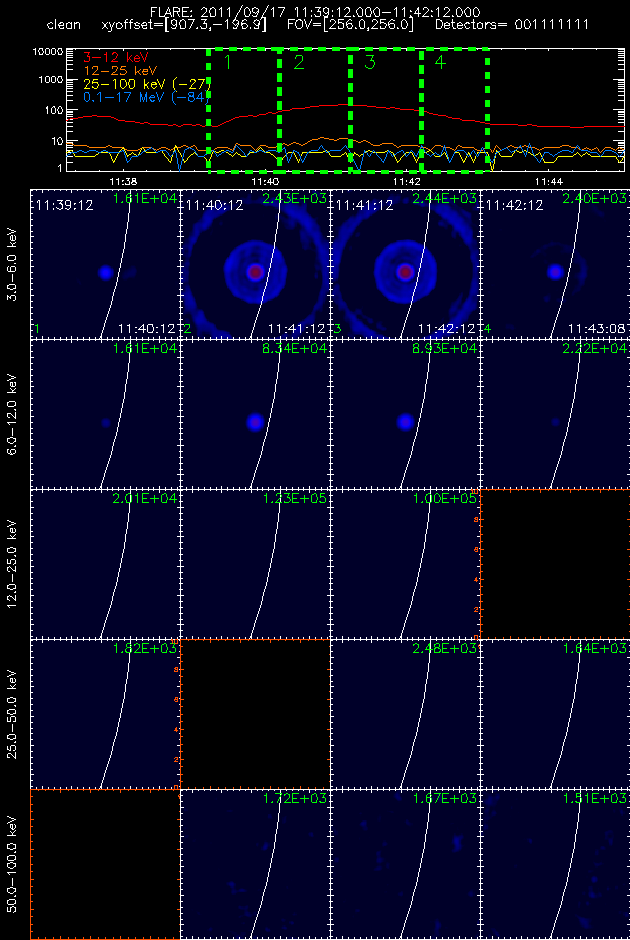
Task: Select interval number 4 in the light curve
Action: pyautogui.click(x=440, y=62)
